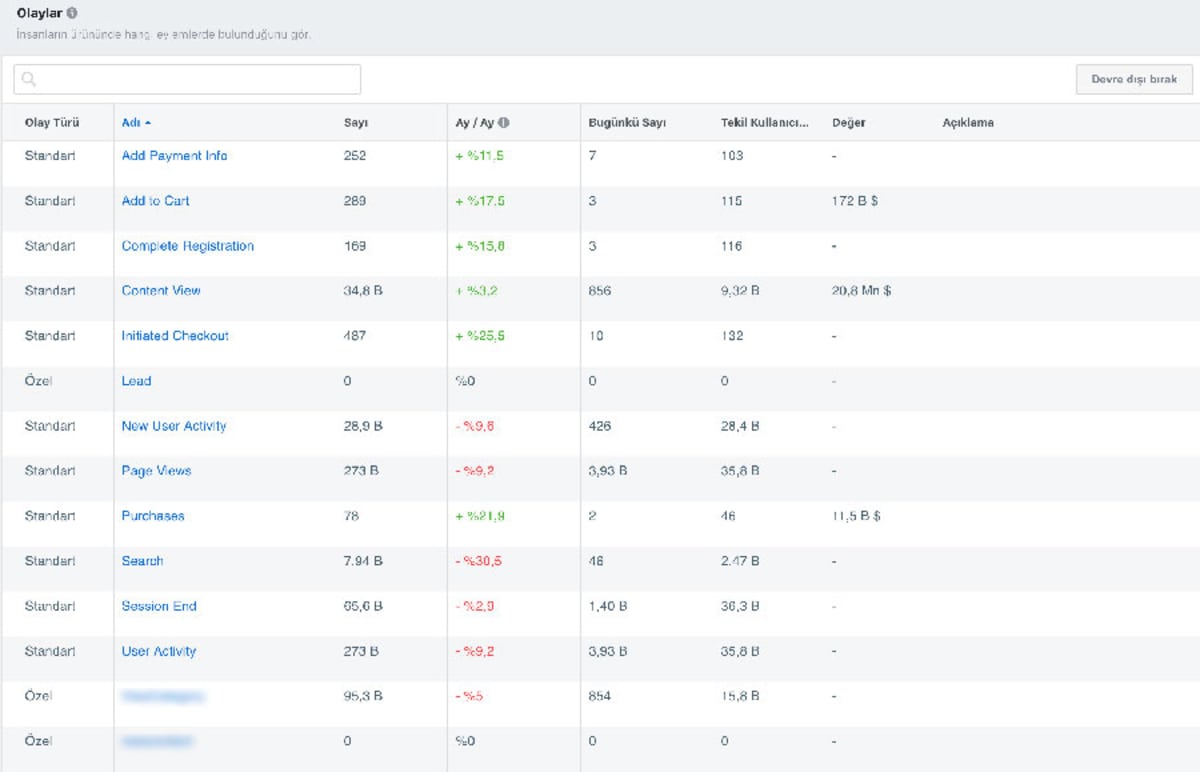Viewport: 1200px width, 772px height.
Task: Sort by the Adı column arrow
Action: [x=148, y=123]
